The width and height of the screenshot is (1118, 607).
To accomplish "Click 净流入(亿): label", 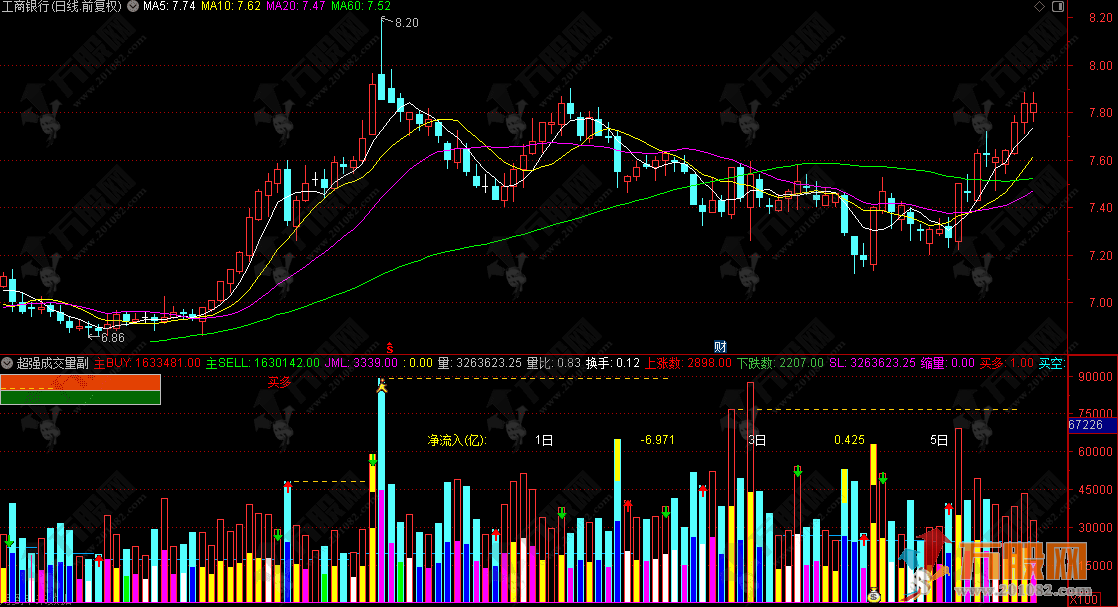I will click(457, 440).
